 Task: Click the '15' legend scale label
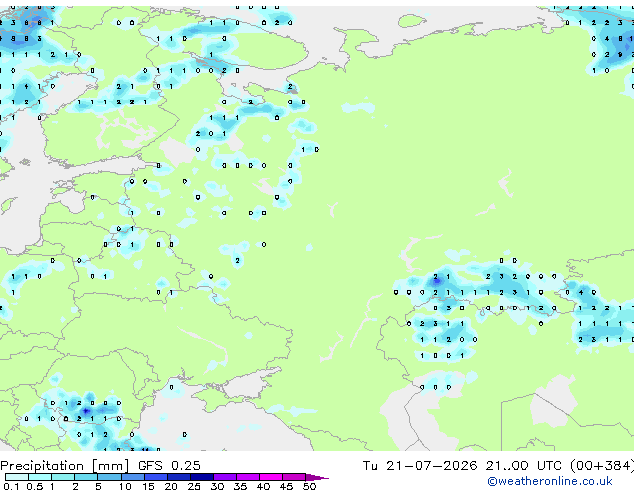[x=148, y=486]
